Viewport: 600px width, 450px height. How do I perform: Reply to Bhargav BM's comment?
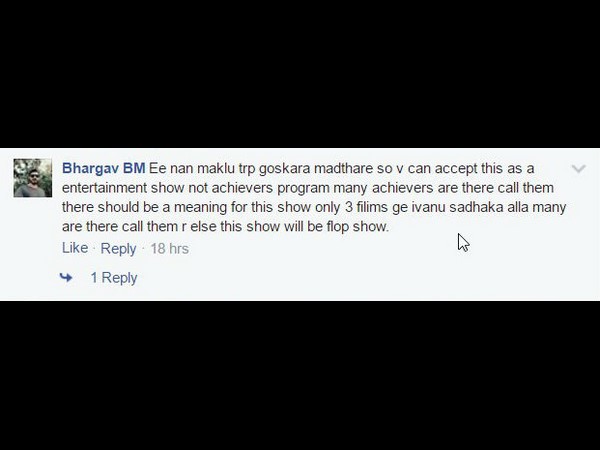118,249
